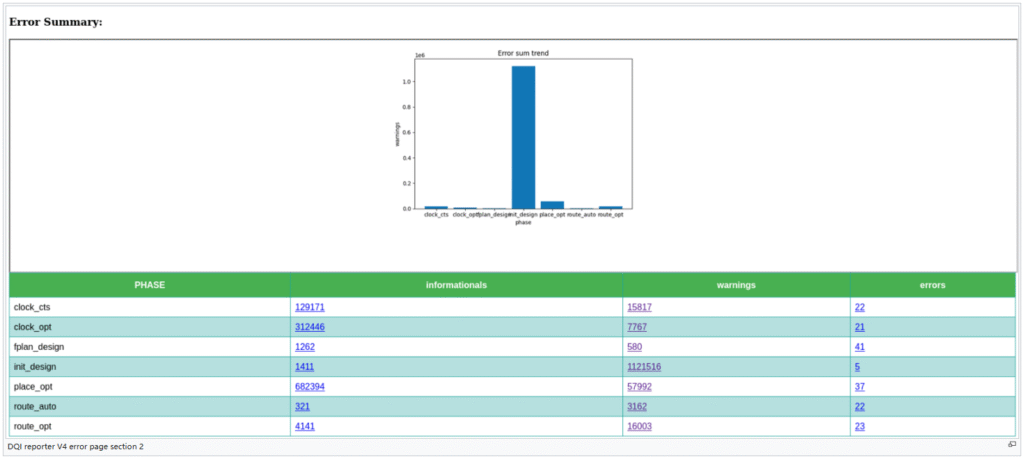
Task: Open clock_cts informationals count 129171
Action: 309,308
